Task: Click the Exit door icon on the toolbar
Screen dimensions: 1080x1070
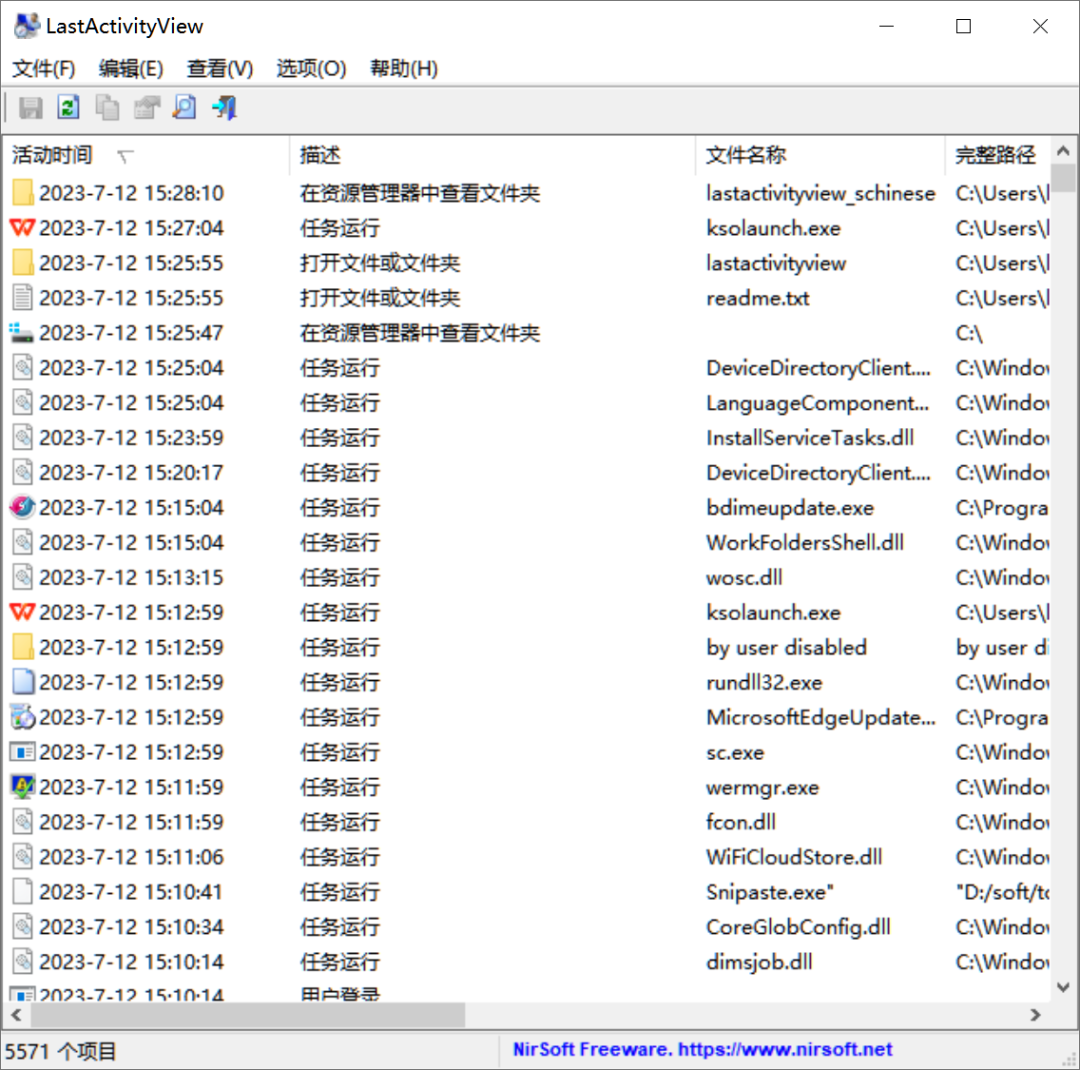Action: tap(223, 107)
